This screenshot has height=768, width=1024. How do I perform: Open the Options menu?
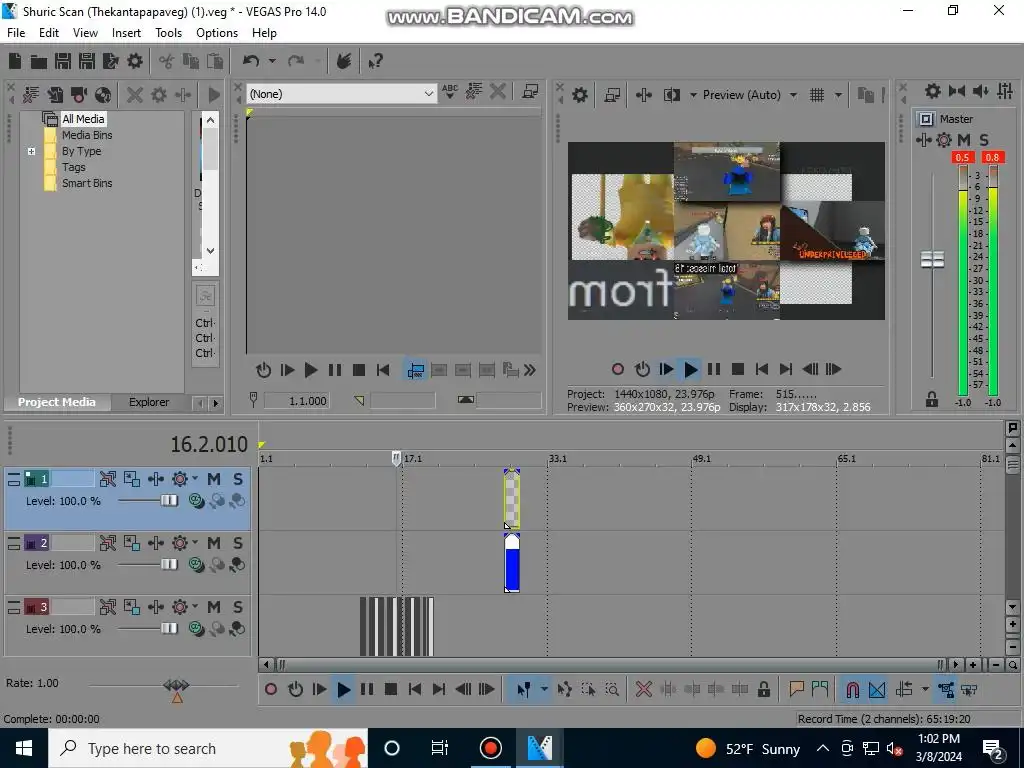[x=217, y=33]
